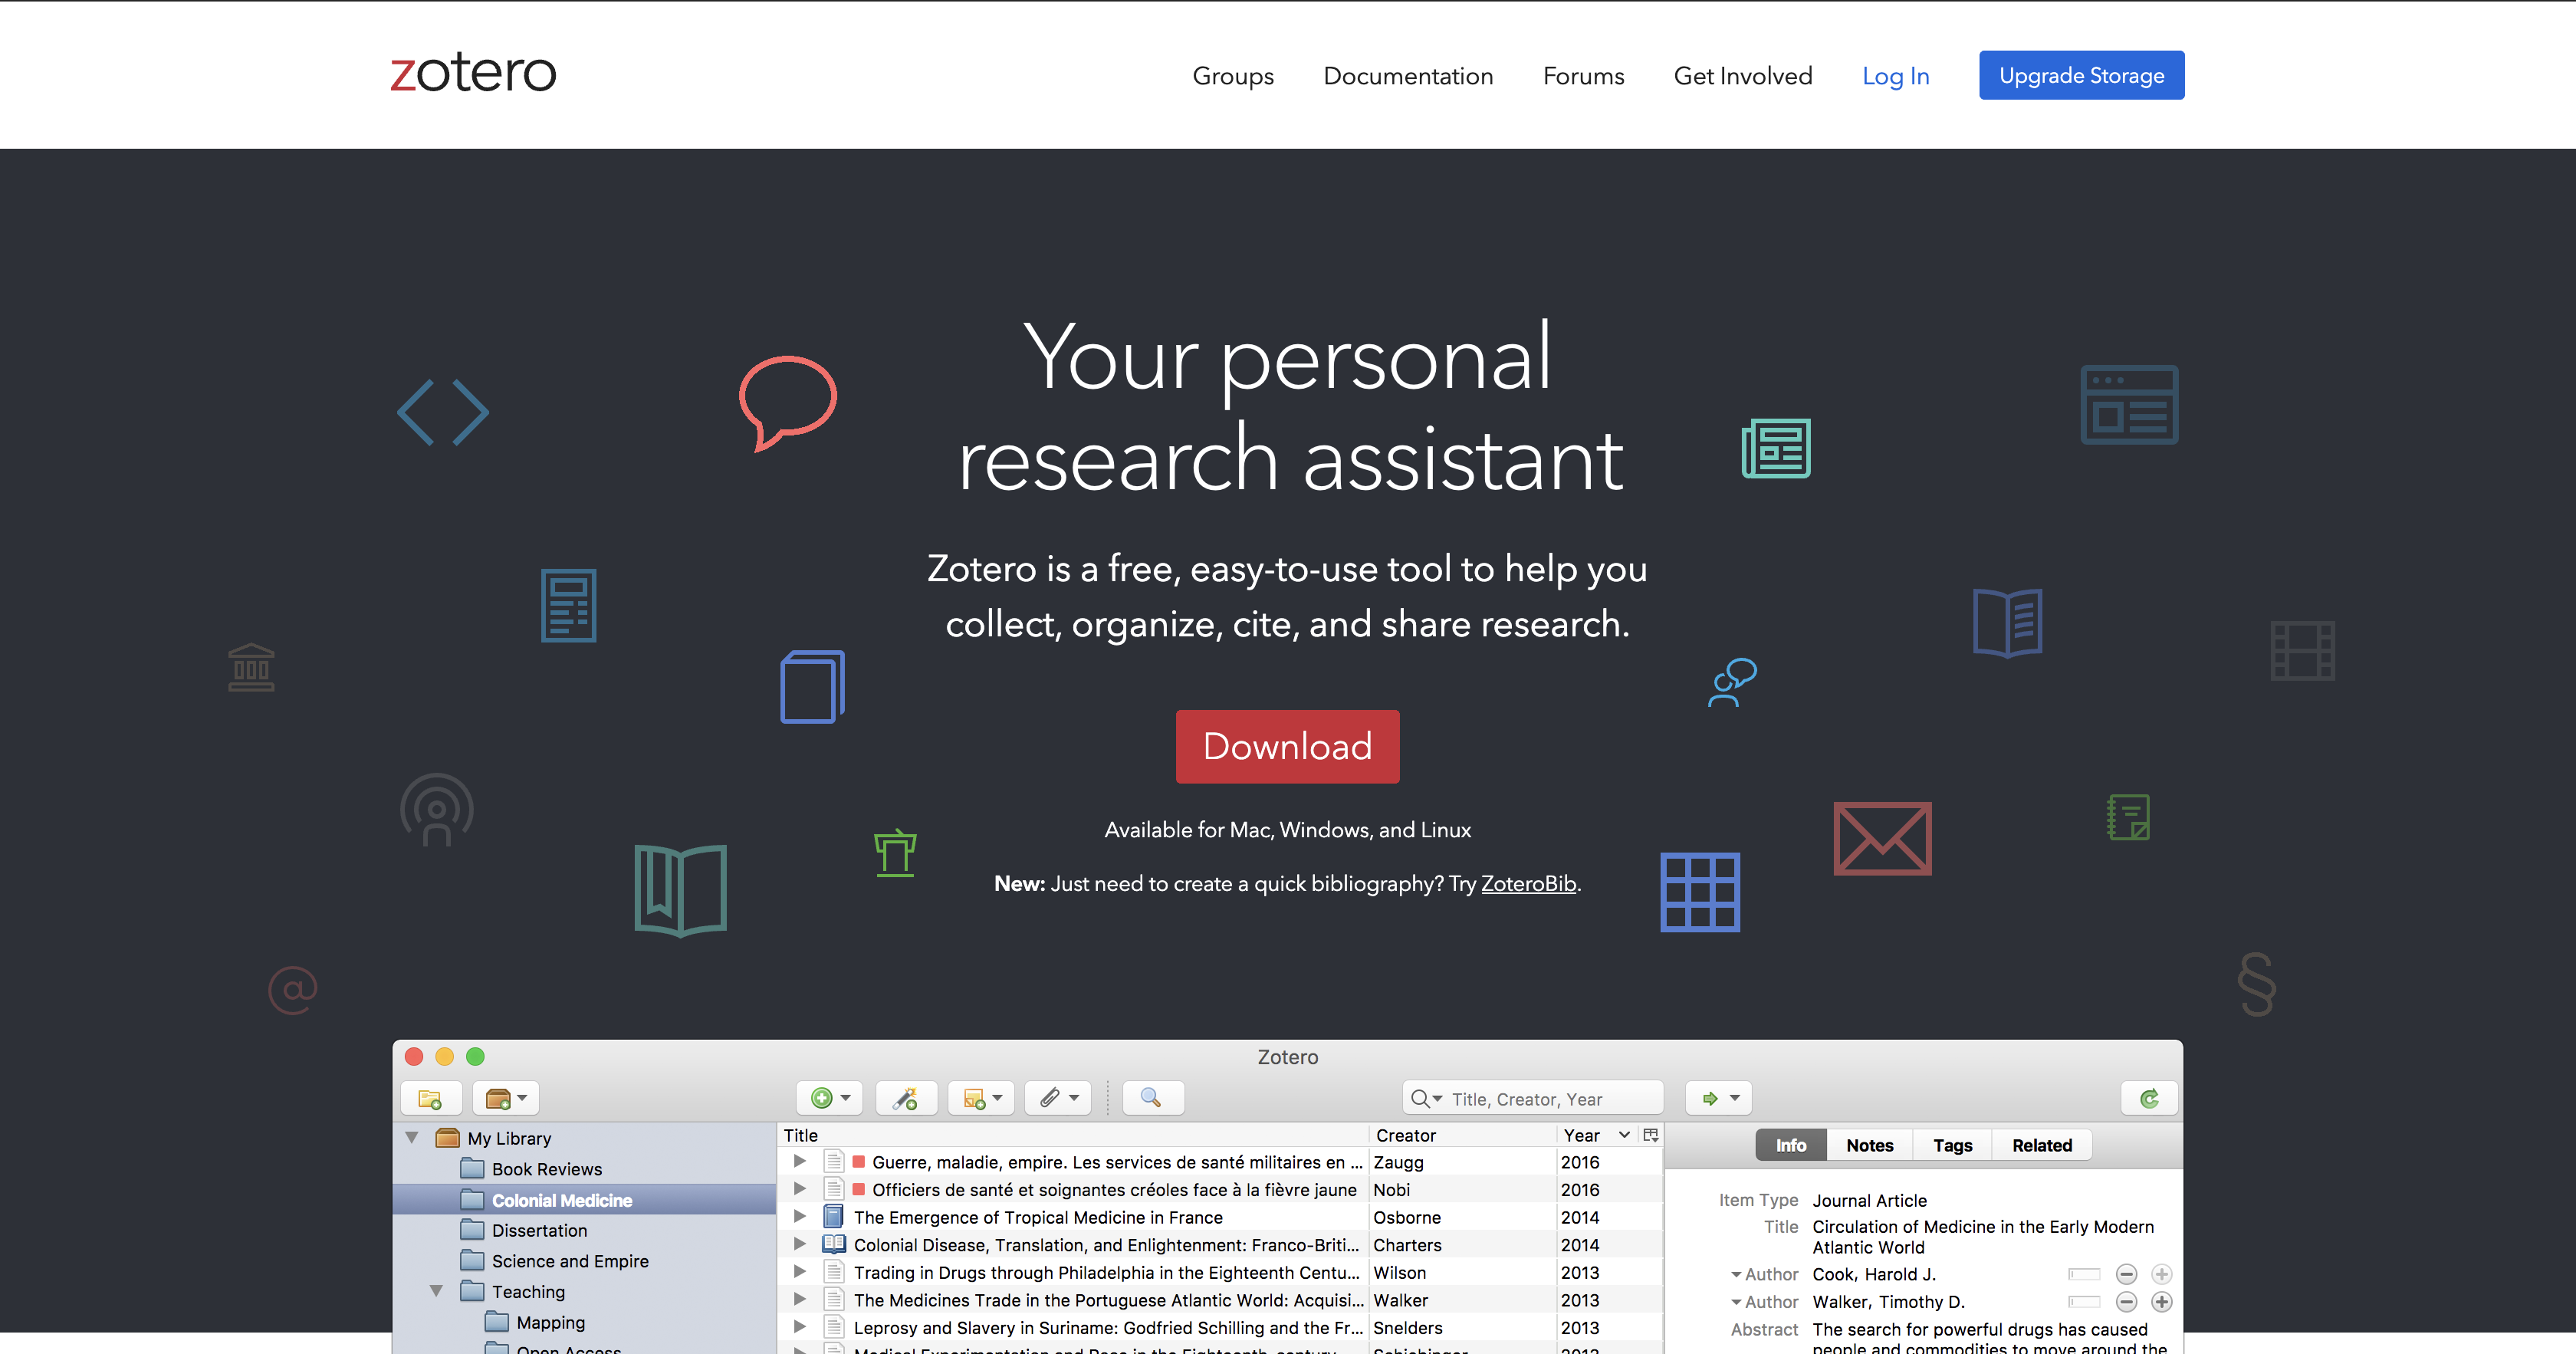Collapse the My Library tree arrow

click(412, 1138)
